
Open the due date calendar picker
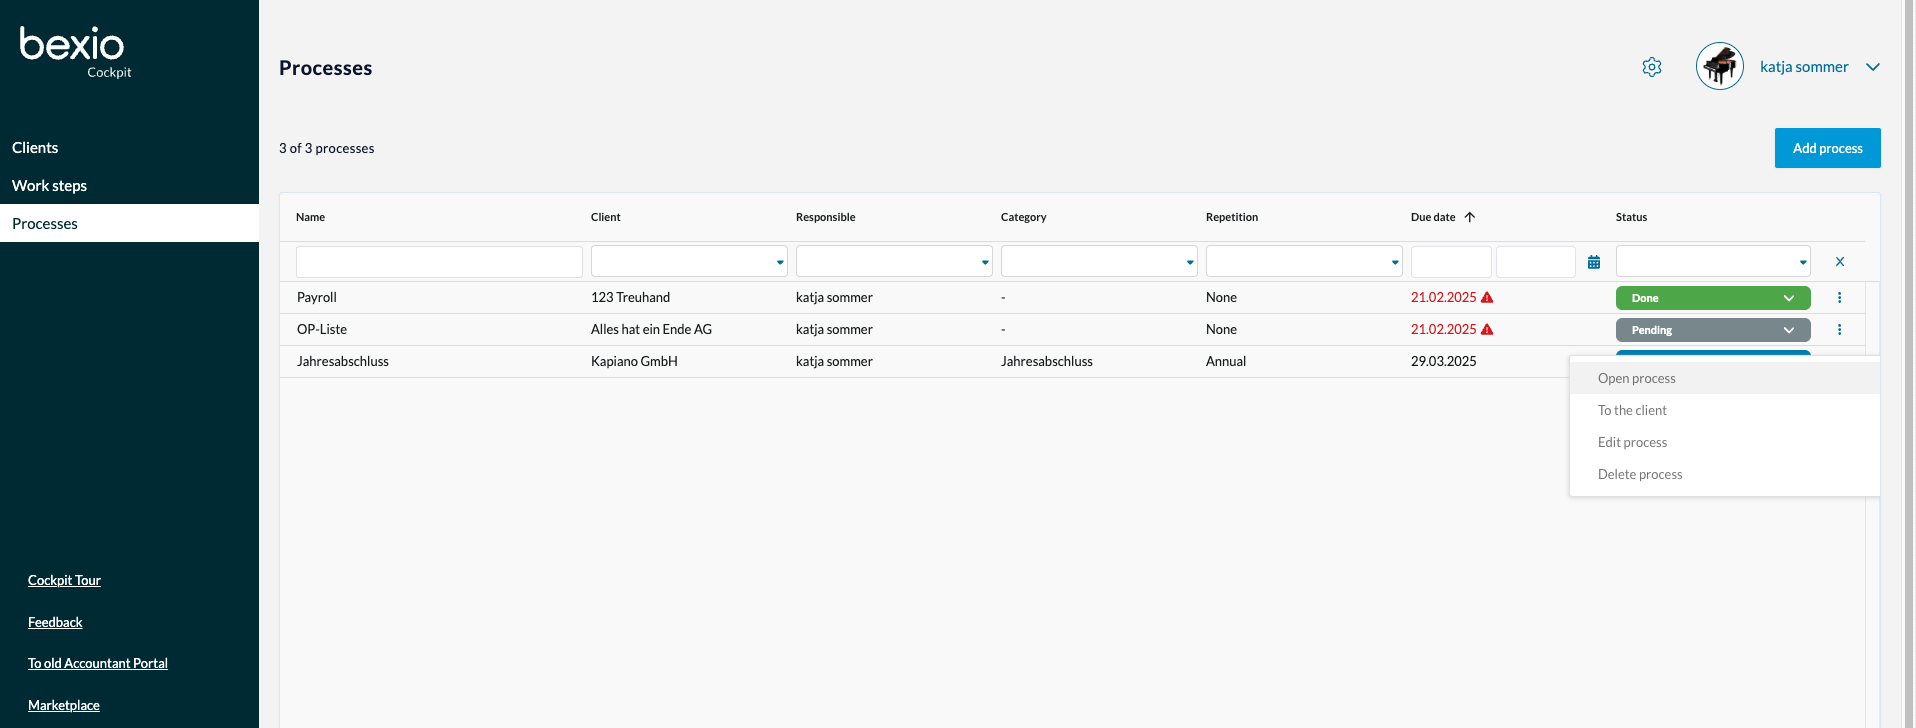point(1594,262)
